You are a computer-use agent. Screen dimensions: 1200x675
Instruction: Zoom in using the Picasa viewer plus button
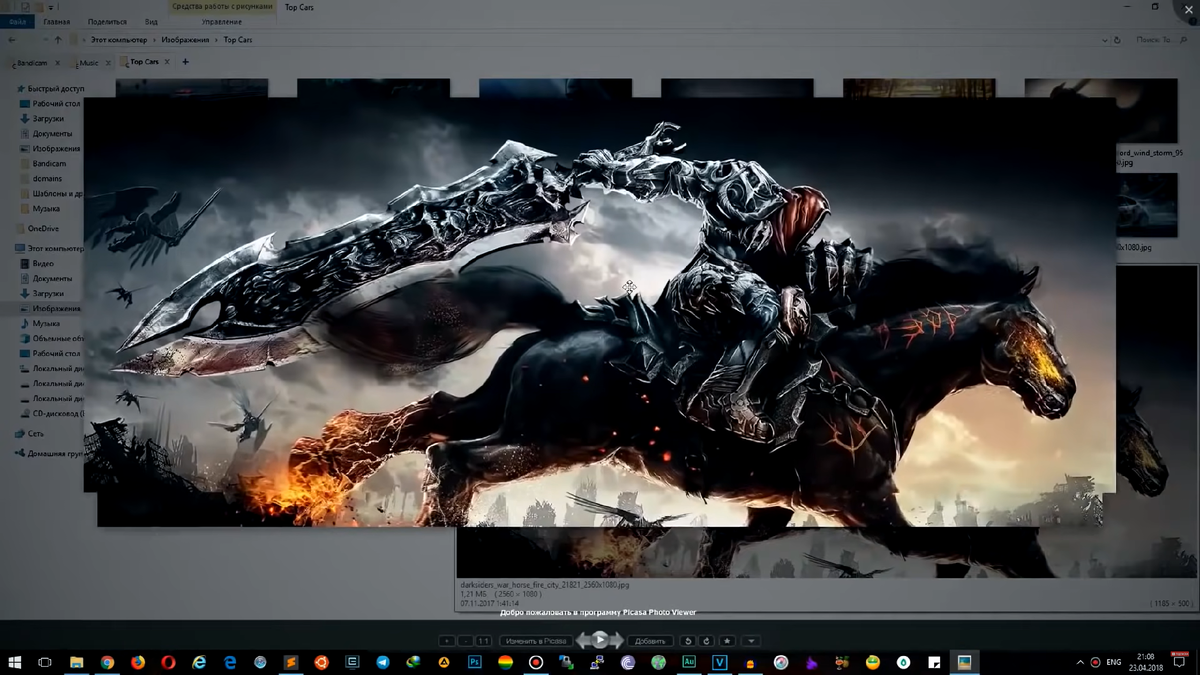447,641
